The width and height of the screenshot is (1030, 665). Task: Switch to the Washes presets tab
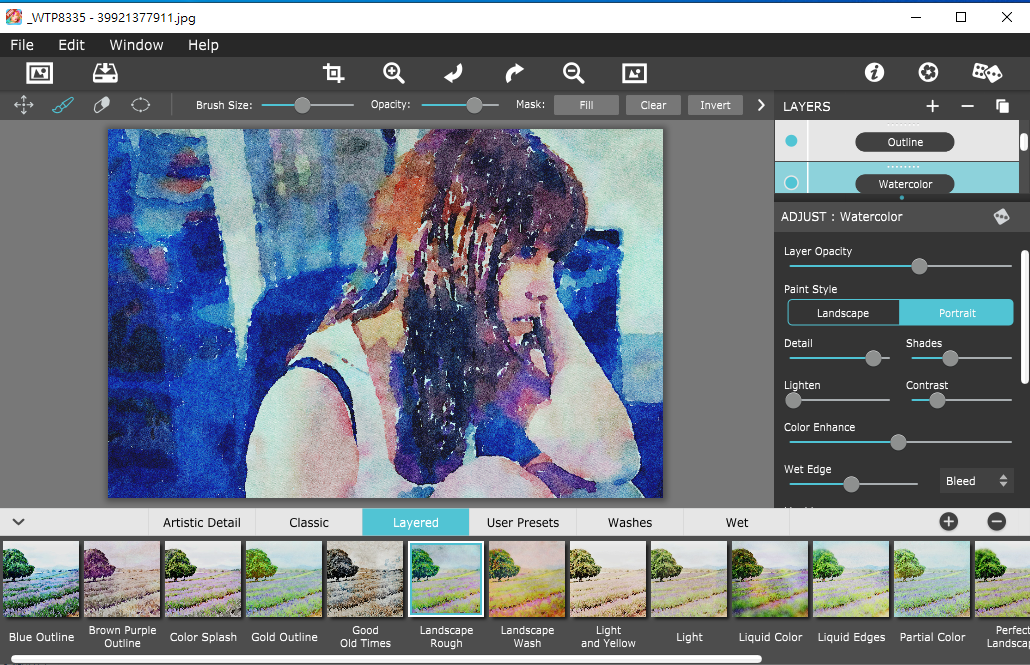tap(630, 522)
